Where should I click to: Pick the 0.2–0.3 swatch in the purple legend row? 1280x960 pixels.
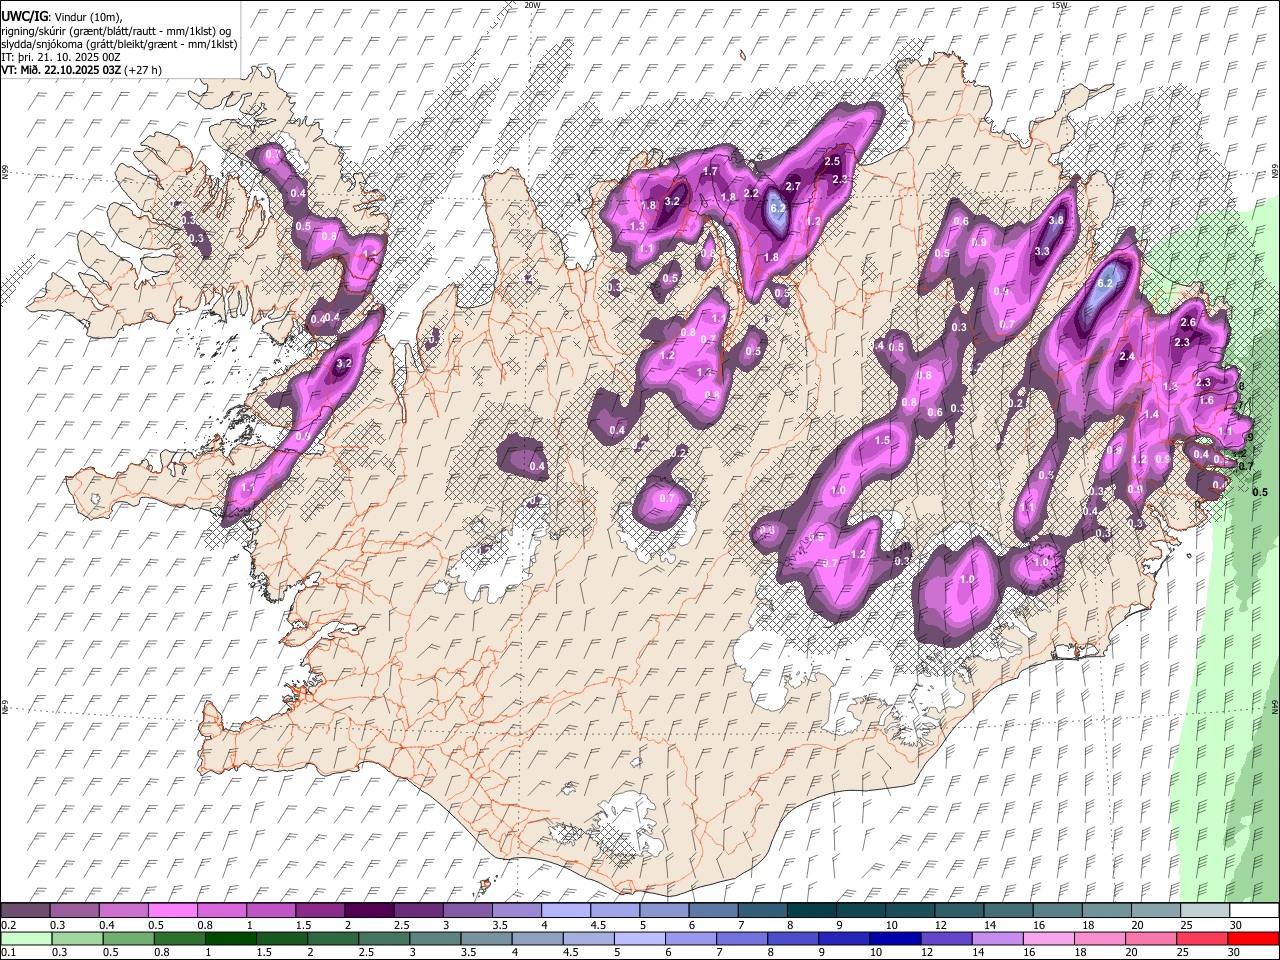click(26, 910)
